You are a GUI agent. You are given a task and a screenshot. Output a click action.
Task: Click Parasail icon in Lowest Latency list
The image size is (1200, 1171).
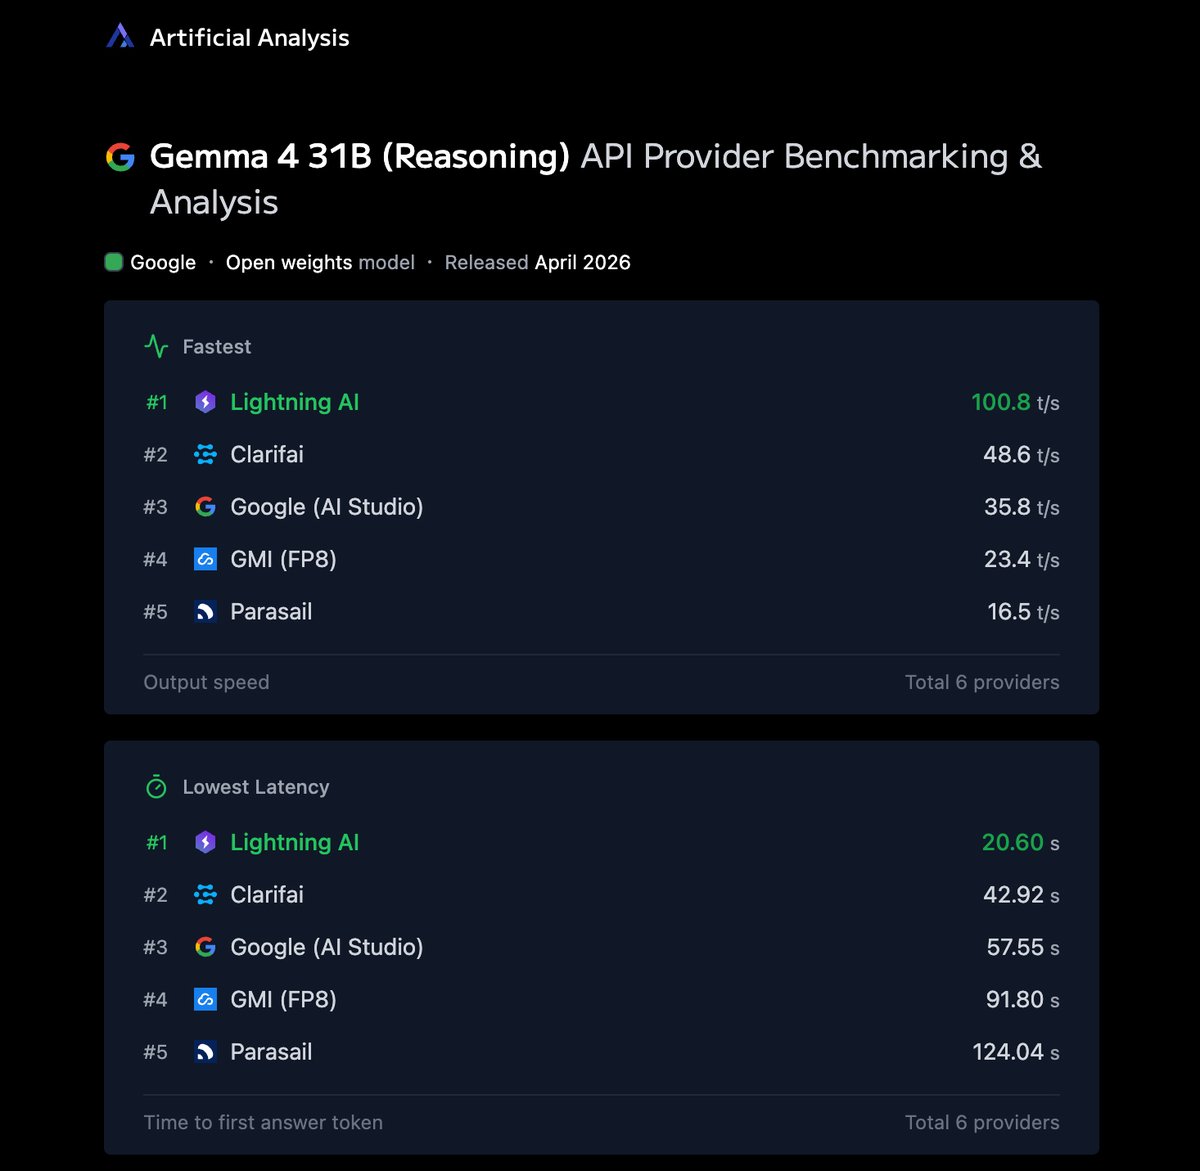pyautogui.click(x=205, y=1052)
